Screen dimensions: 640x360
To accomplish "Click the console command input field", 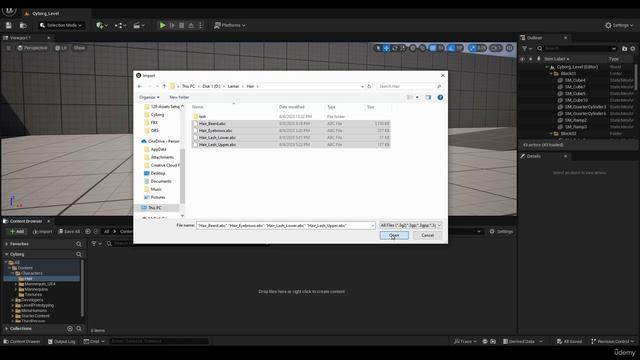I will tap(159, 341).
